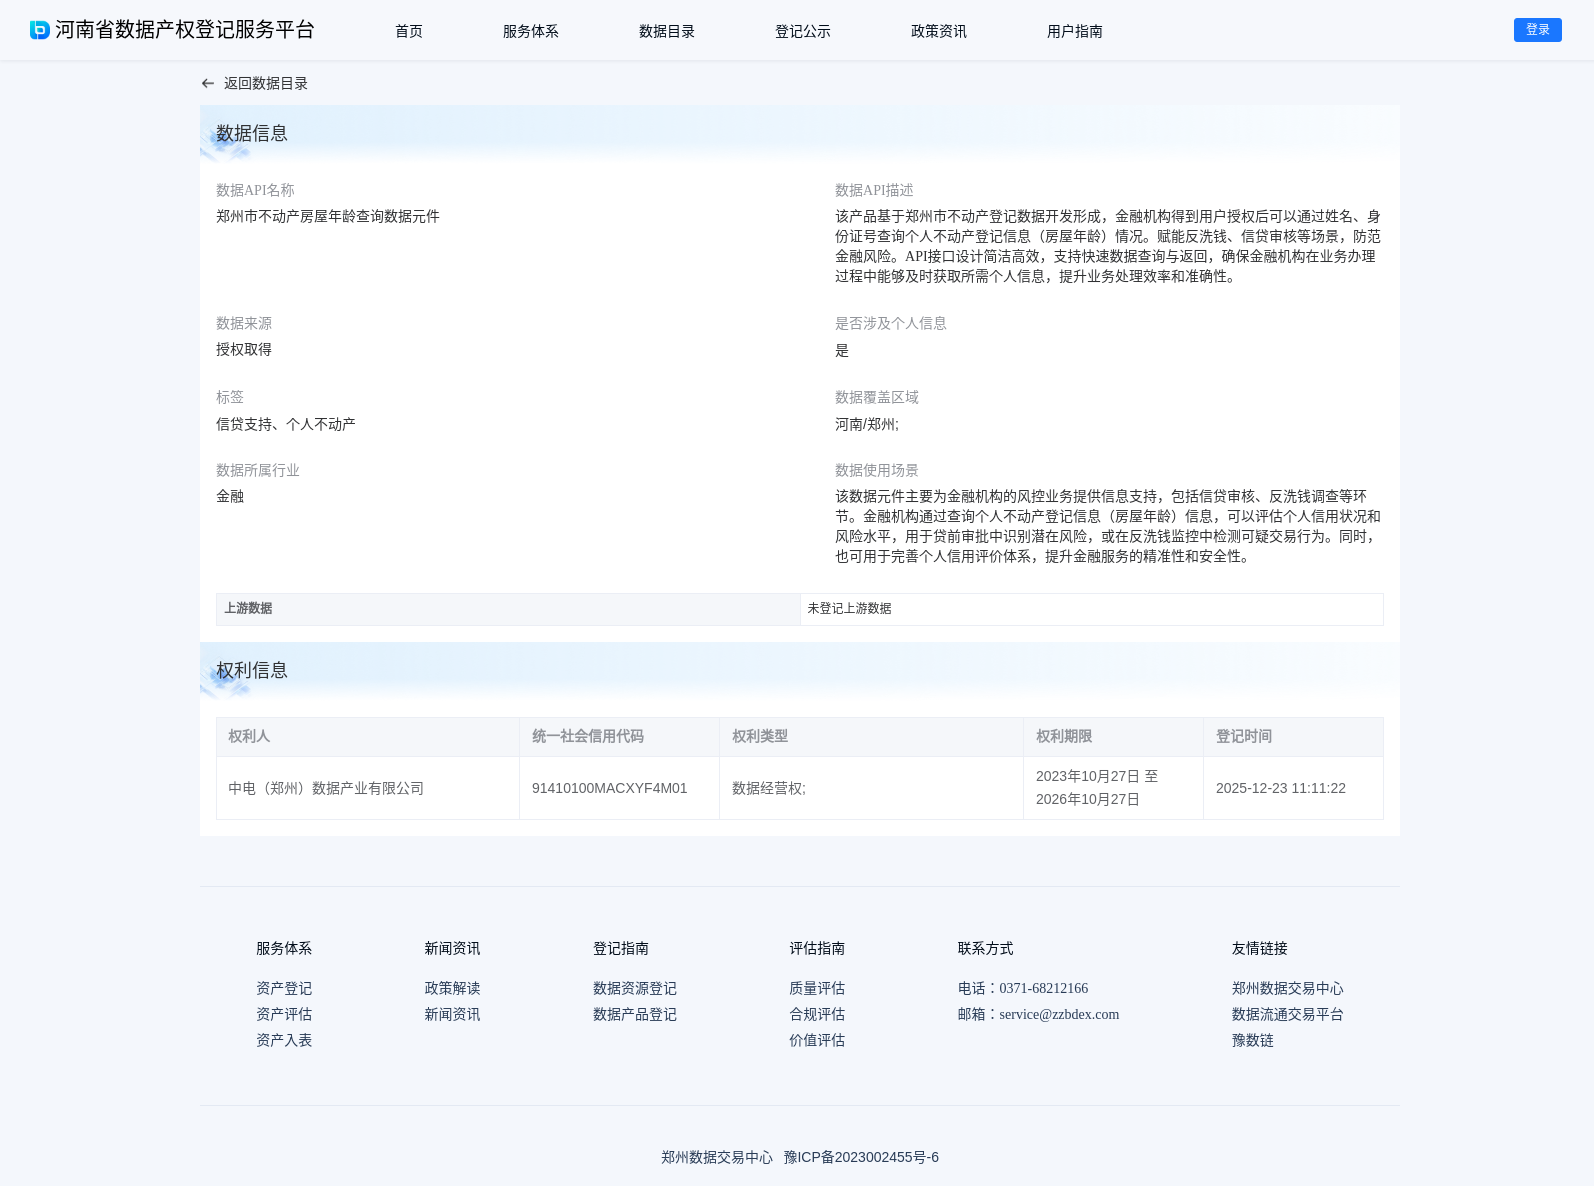The width and height of the screenshot is (1594, 1186).
Task: Open 数据资源登记 footer link
Action: click(635, 988)
